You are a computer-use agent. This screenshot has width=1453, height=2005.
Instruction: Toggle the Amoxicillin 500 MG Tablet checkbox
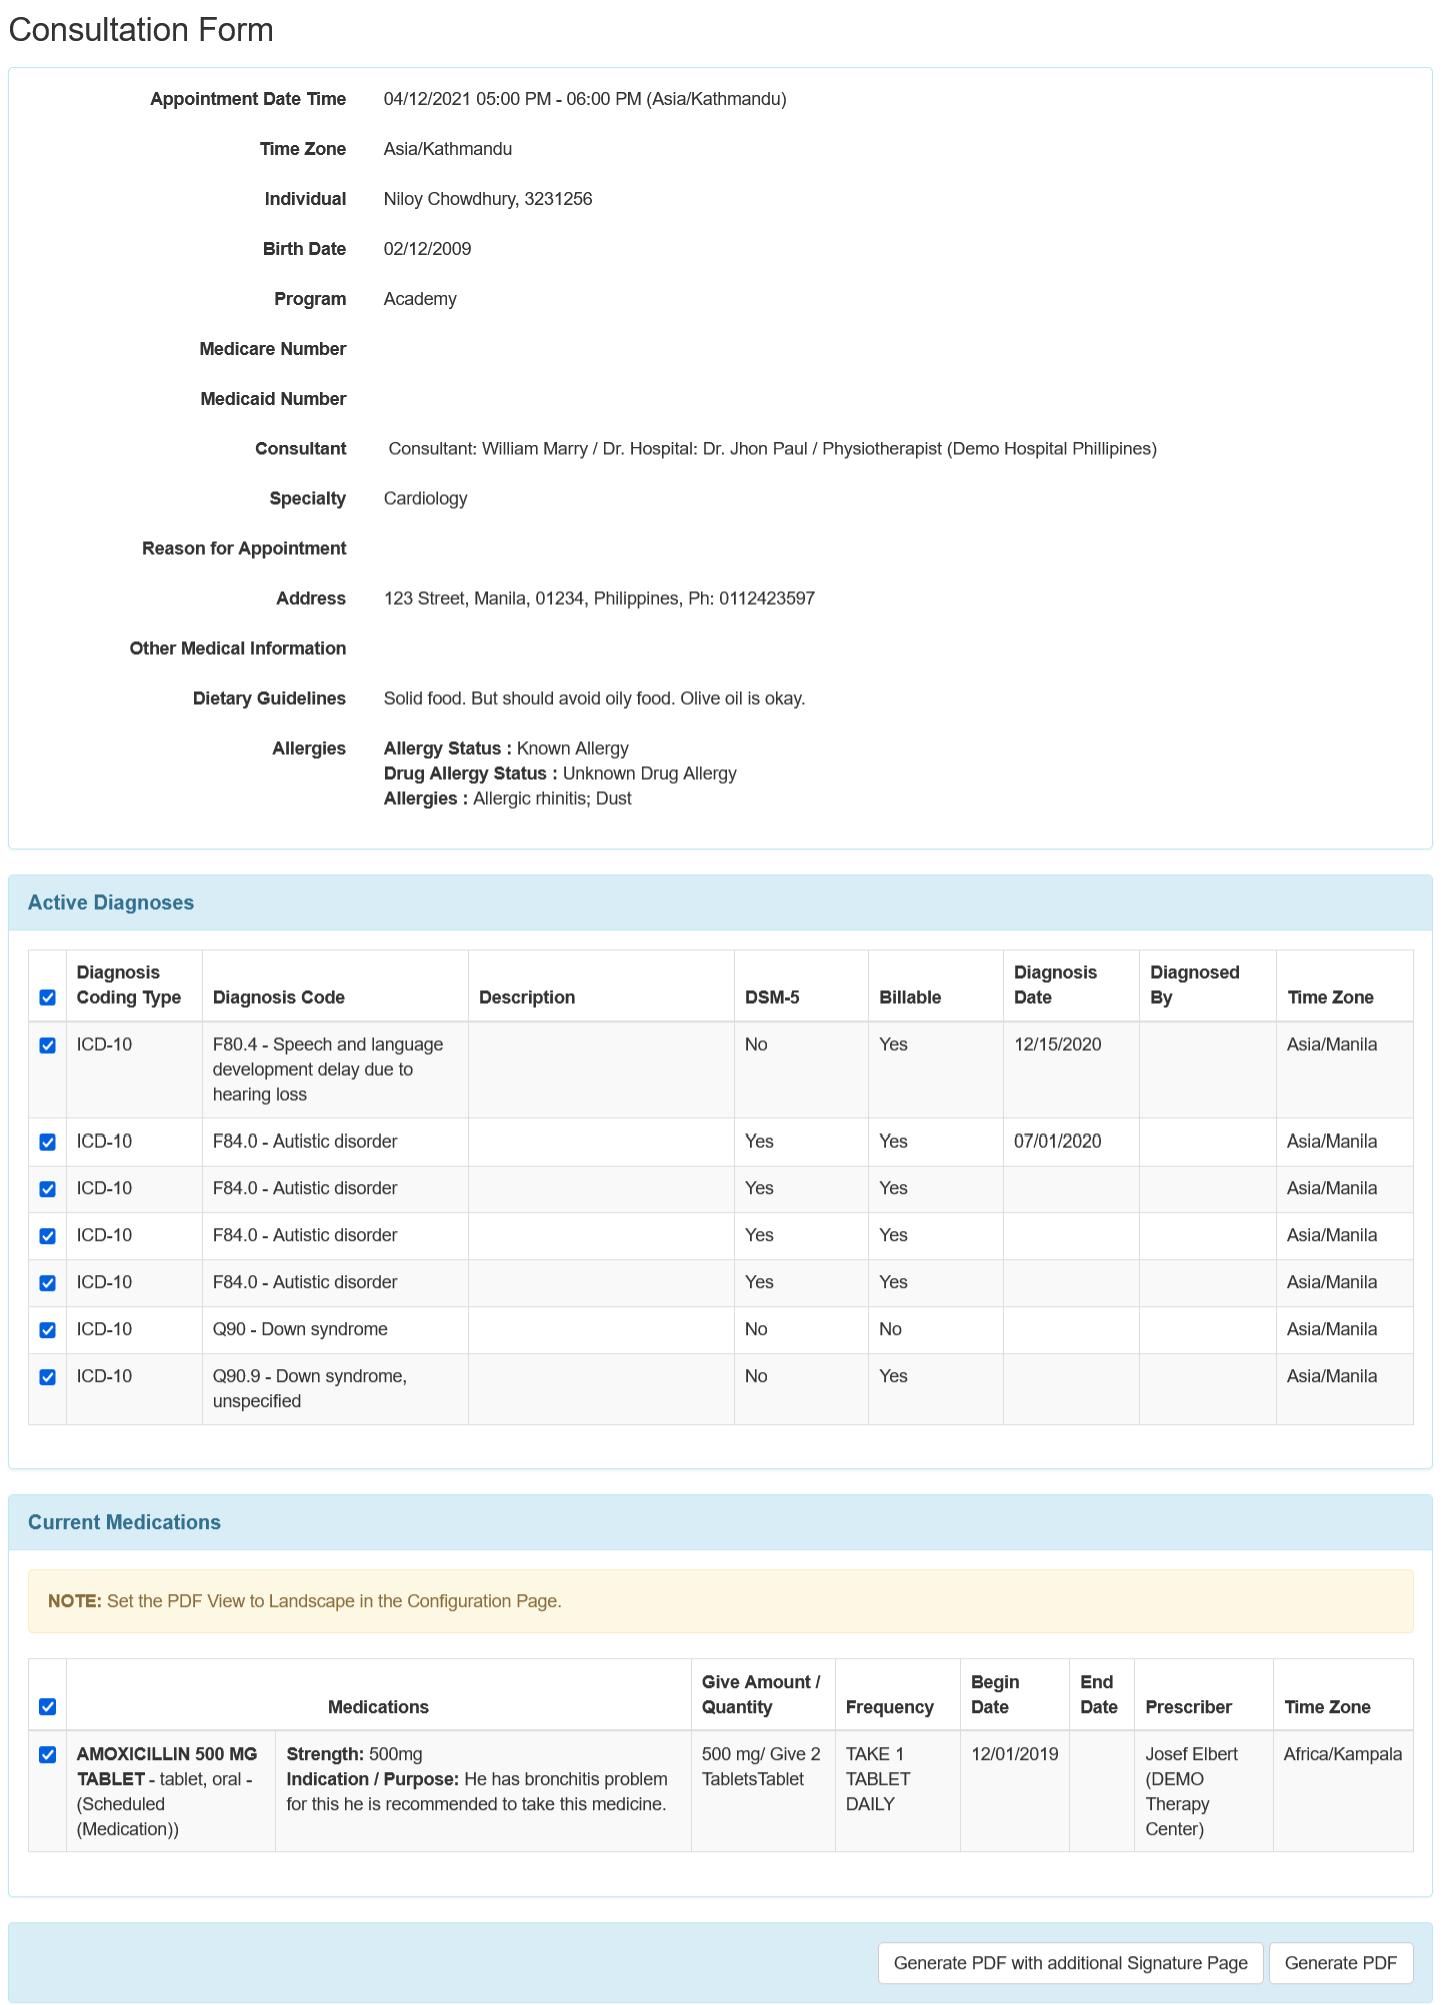click(x=47, y=1755)
